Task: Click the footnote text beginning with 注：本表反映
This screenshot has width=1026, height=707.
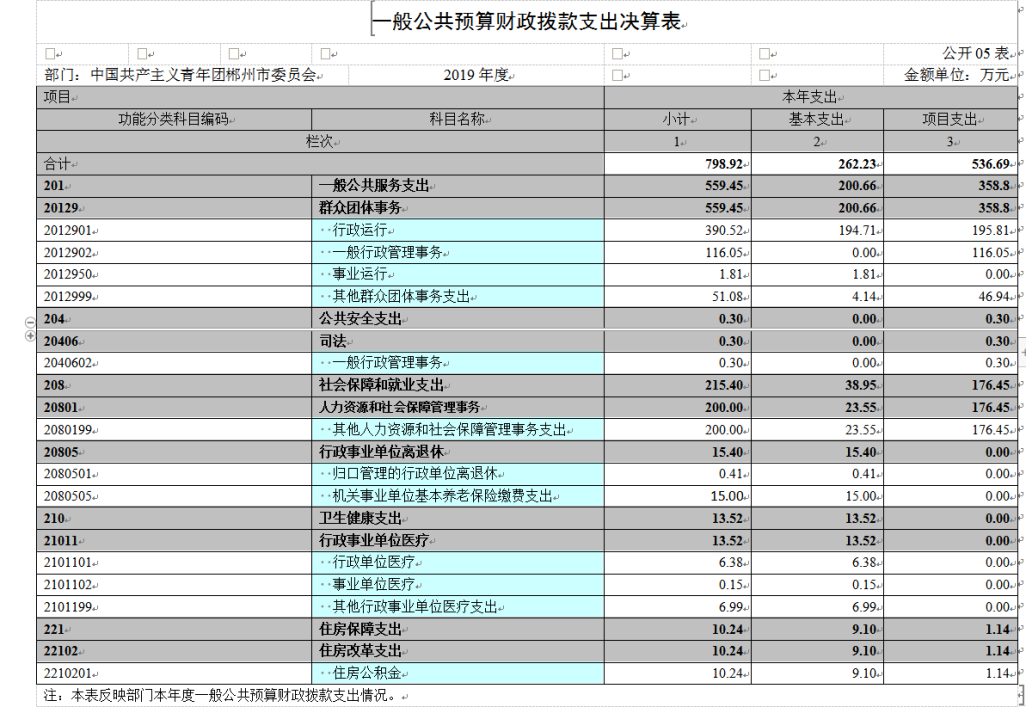Action: point(220,695)
